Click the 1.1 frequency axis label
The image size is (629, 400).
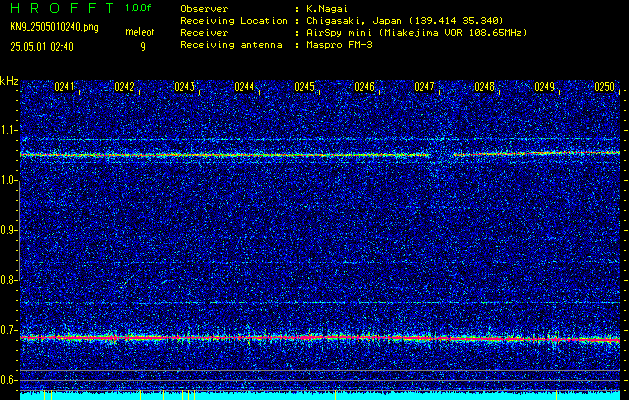point(8,130)
